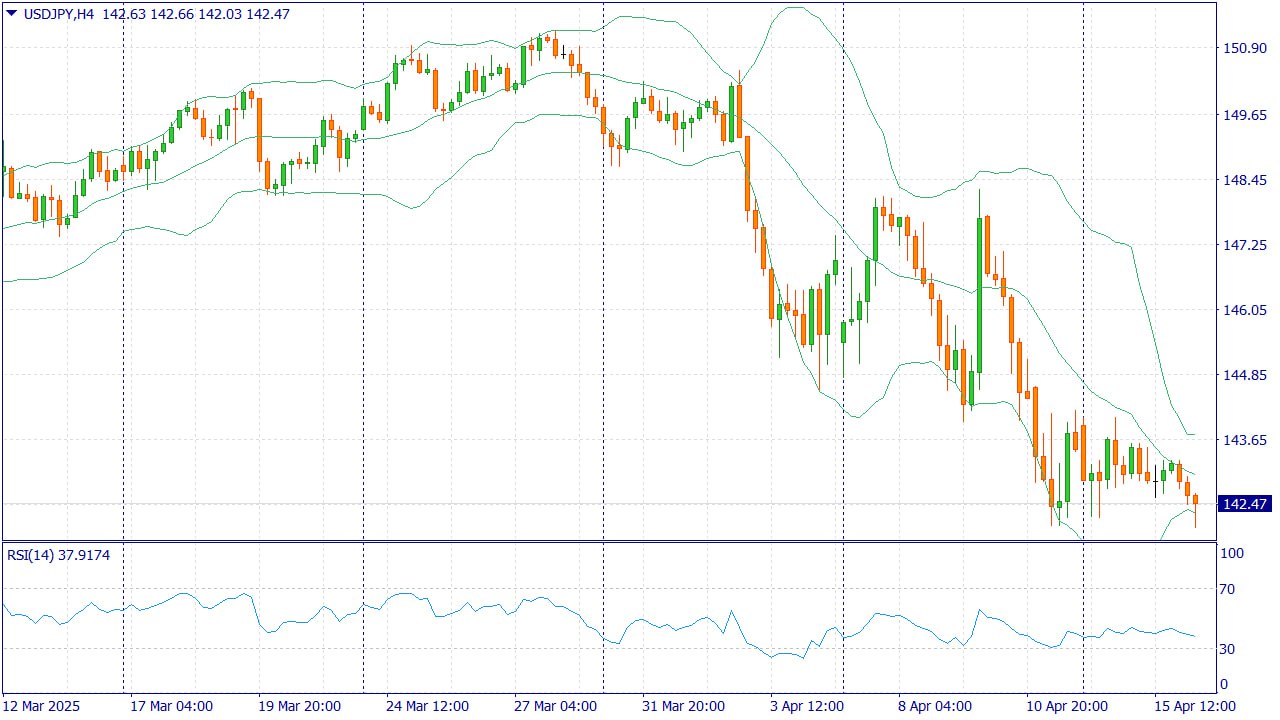The height and width of the screenshot is (720, 1280).
Task: Click the 19 Mar 20:00 time label
Action: click(300, 706)
